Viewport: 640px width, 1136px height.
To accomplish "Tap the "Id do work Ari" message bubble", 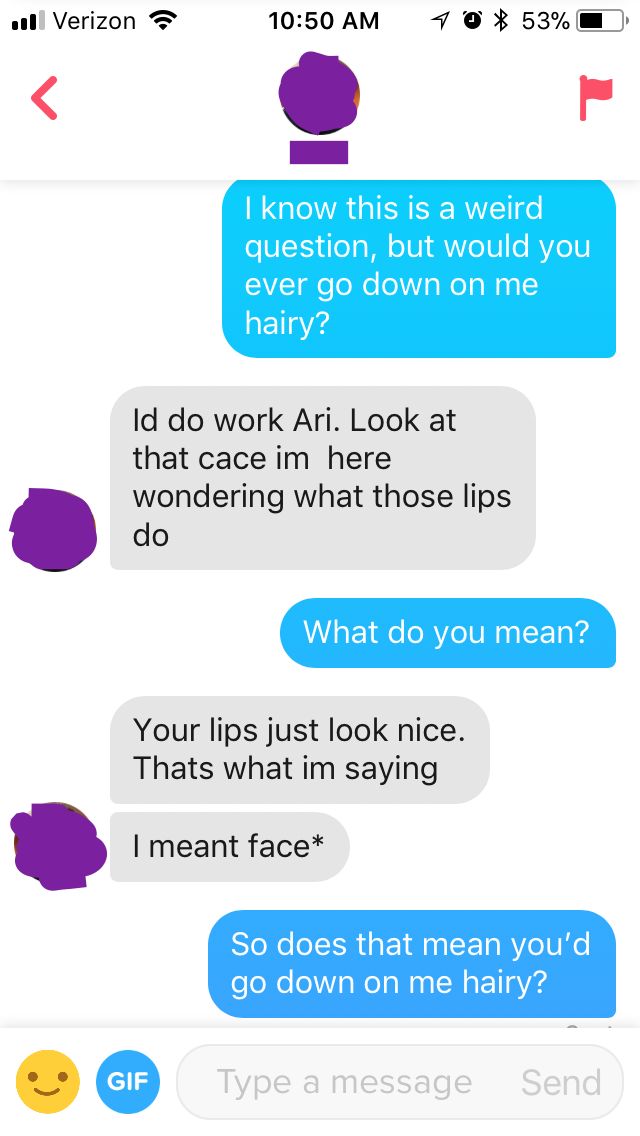I will [323, 477].
